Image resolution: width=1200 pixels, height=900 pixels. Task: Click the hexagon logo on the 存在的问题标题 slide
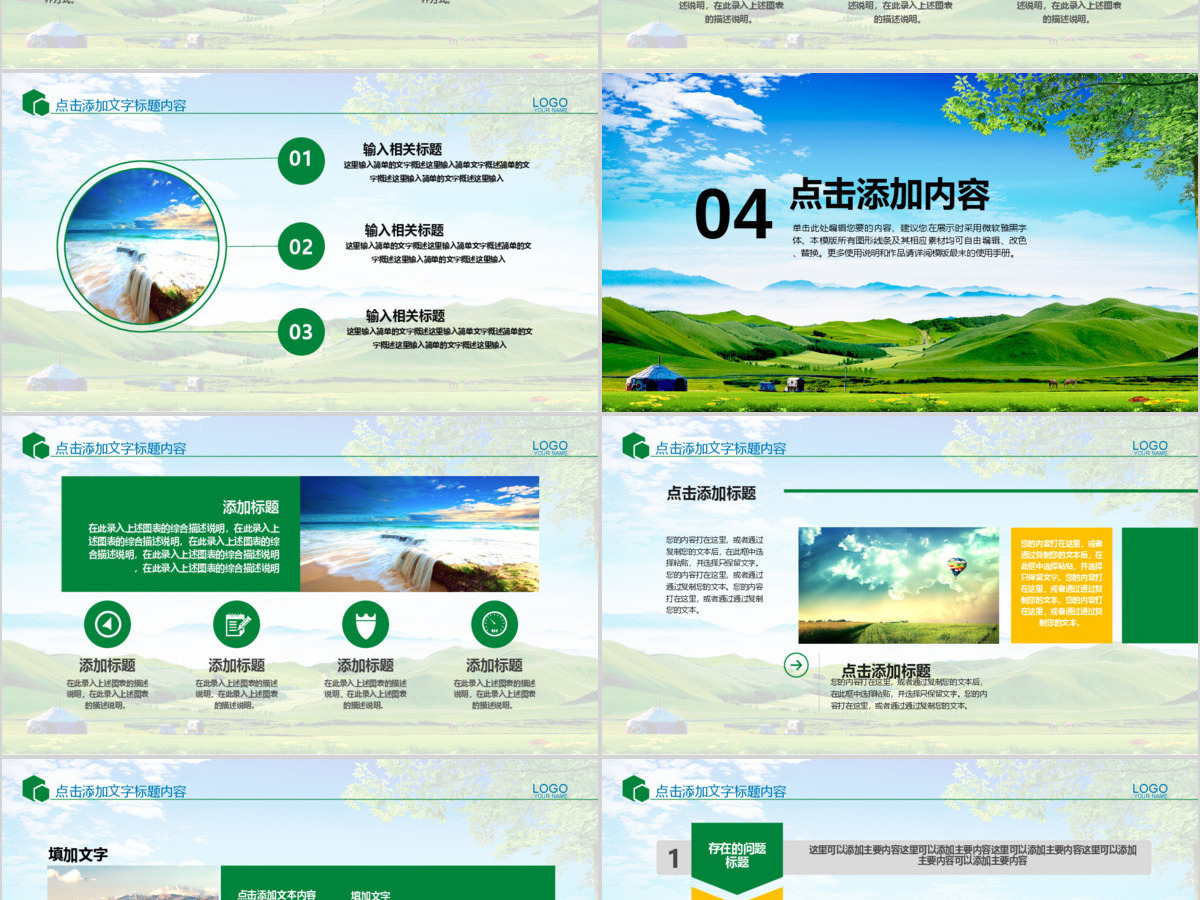pos(636,789)
